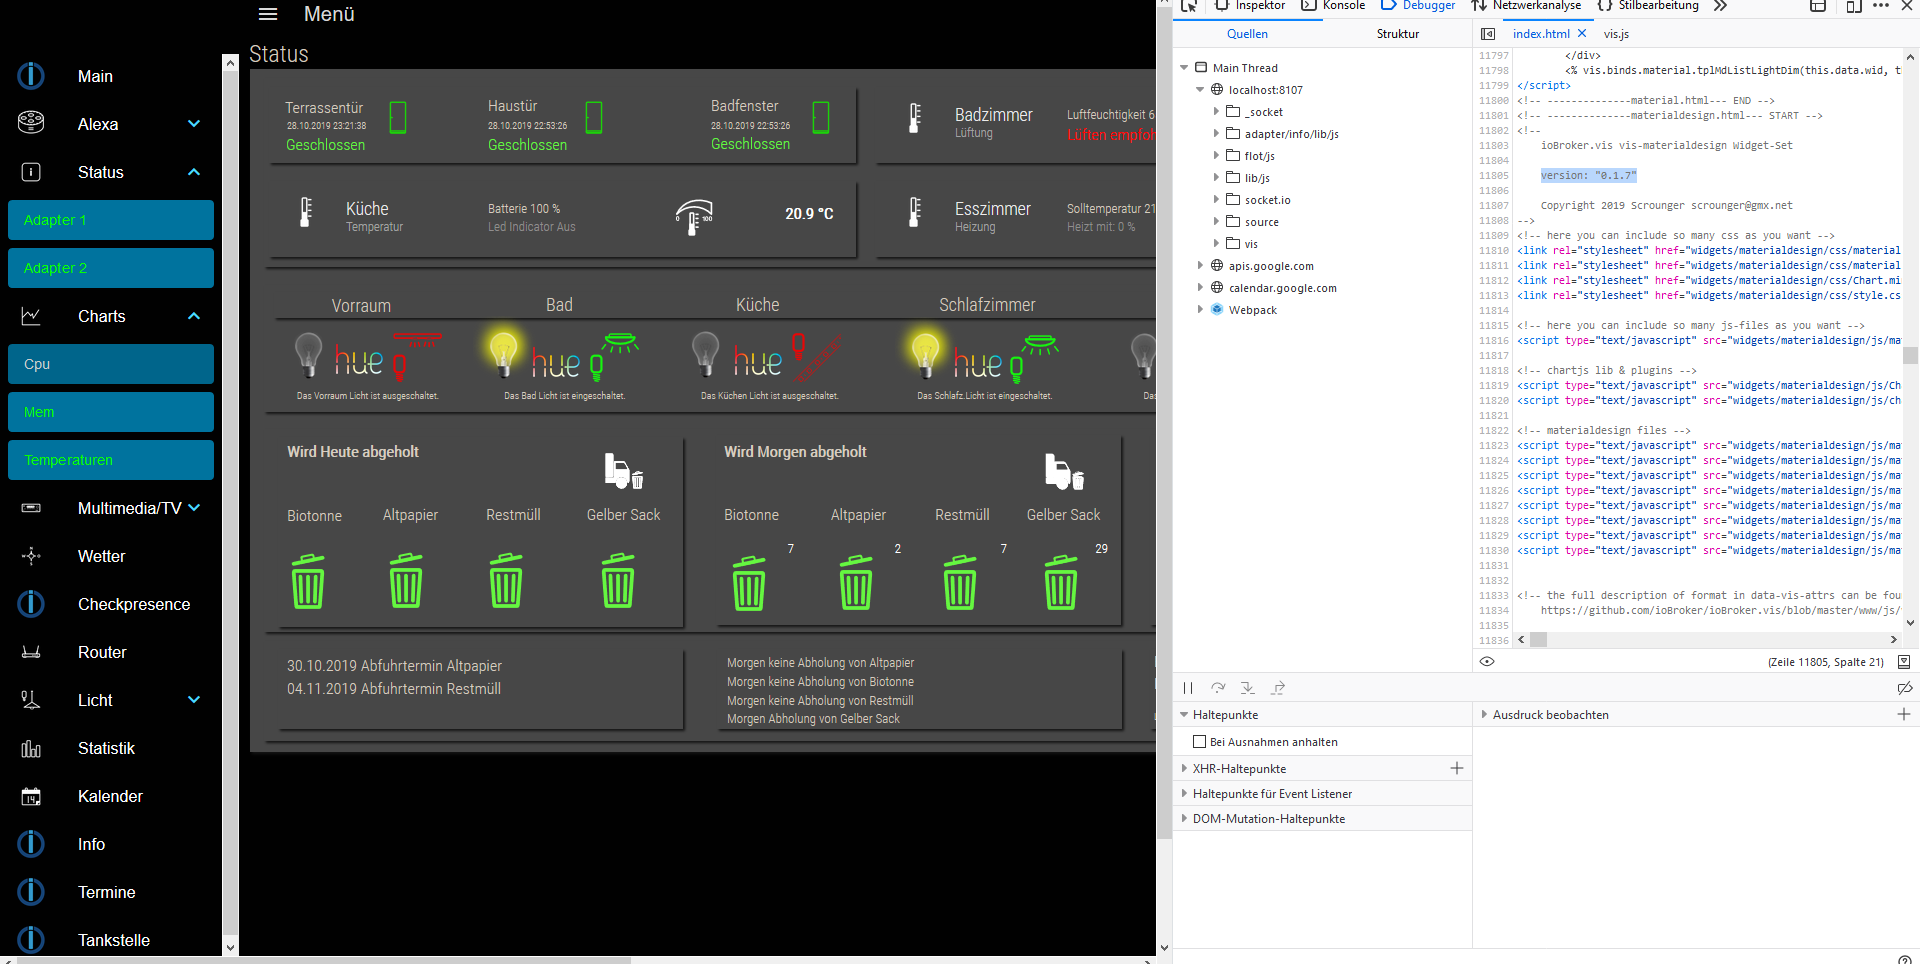
Task: Toggle the blackbox eye icon in debugger
Action: click(1487, 661)
